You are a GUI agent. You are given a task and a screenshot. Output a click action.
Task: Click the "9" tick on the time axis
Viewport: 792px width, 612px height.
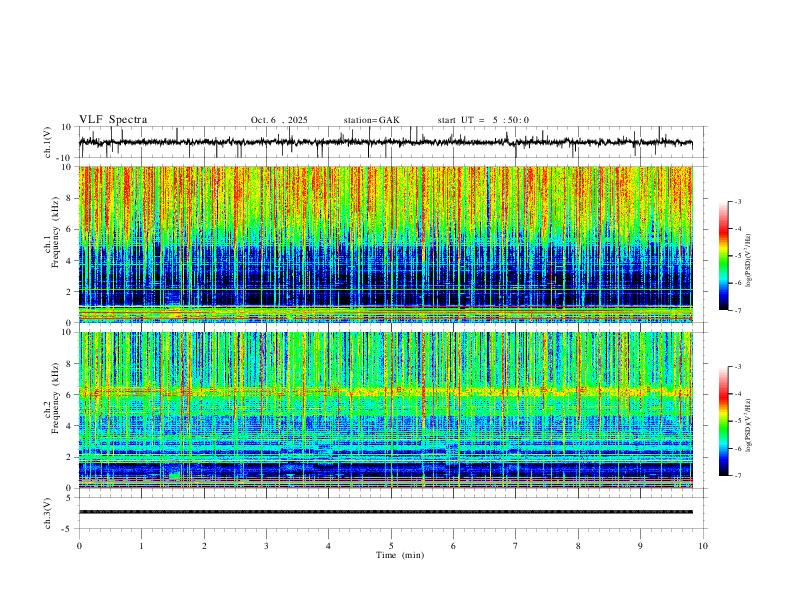pyautogui.click(x=640, y=546)
